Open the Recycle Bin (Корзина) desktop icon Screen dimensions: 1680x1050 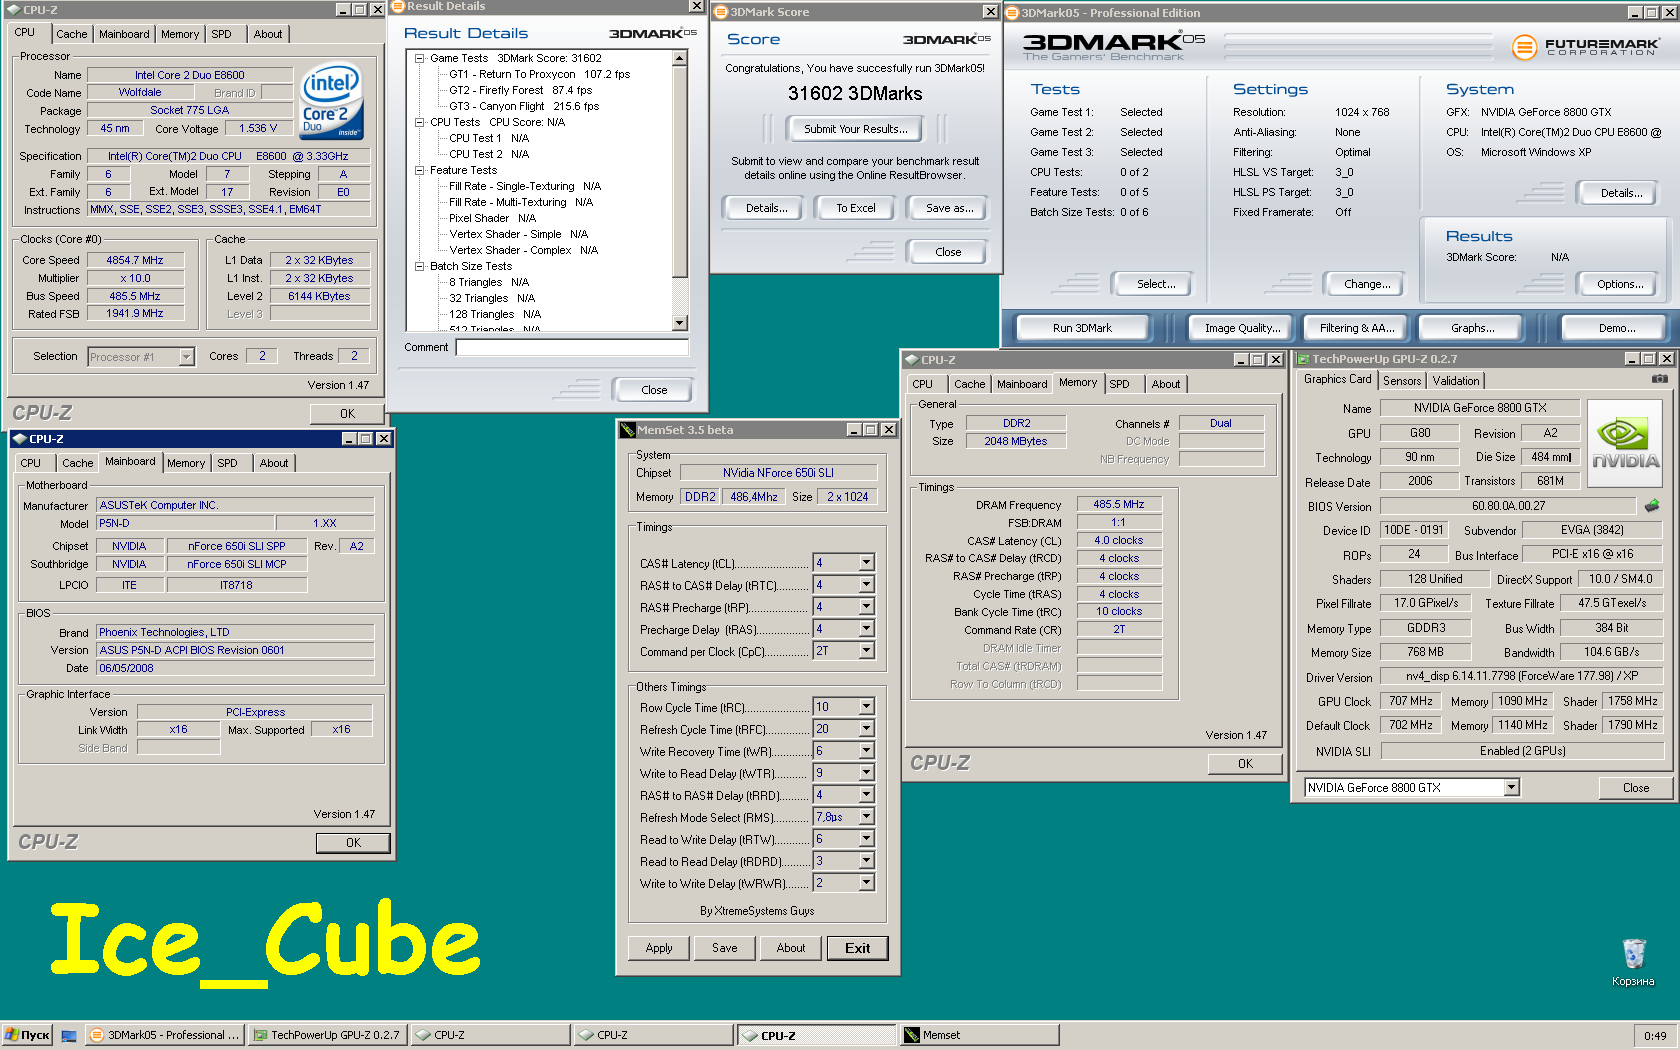pos(1633,962)
